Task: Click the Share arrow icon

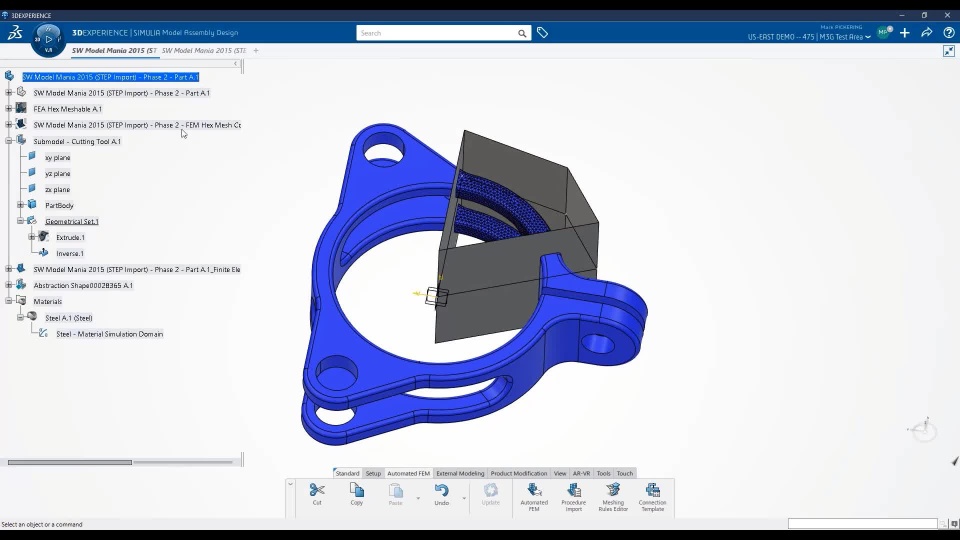Action: [926, 33]
